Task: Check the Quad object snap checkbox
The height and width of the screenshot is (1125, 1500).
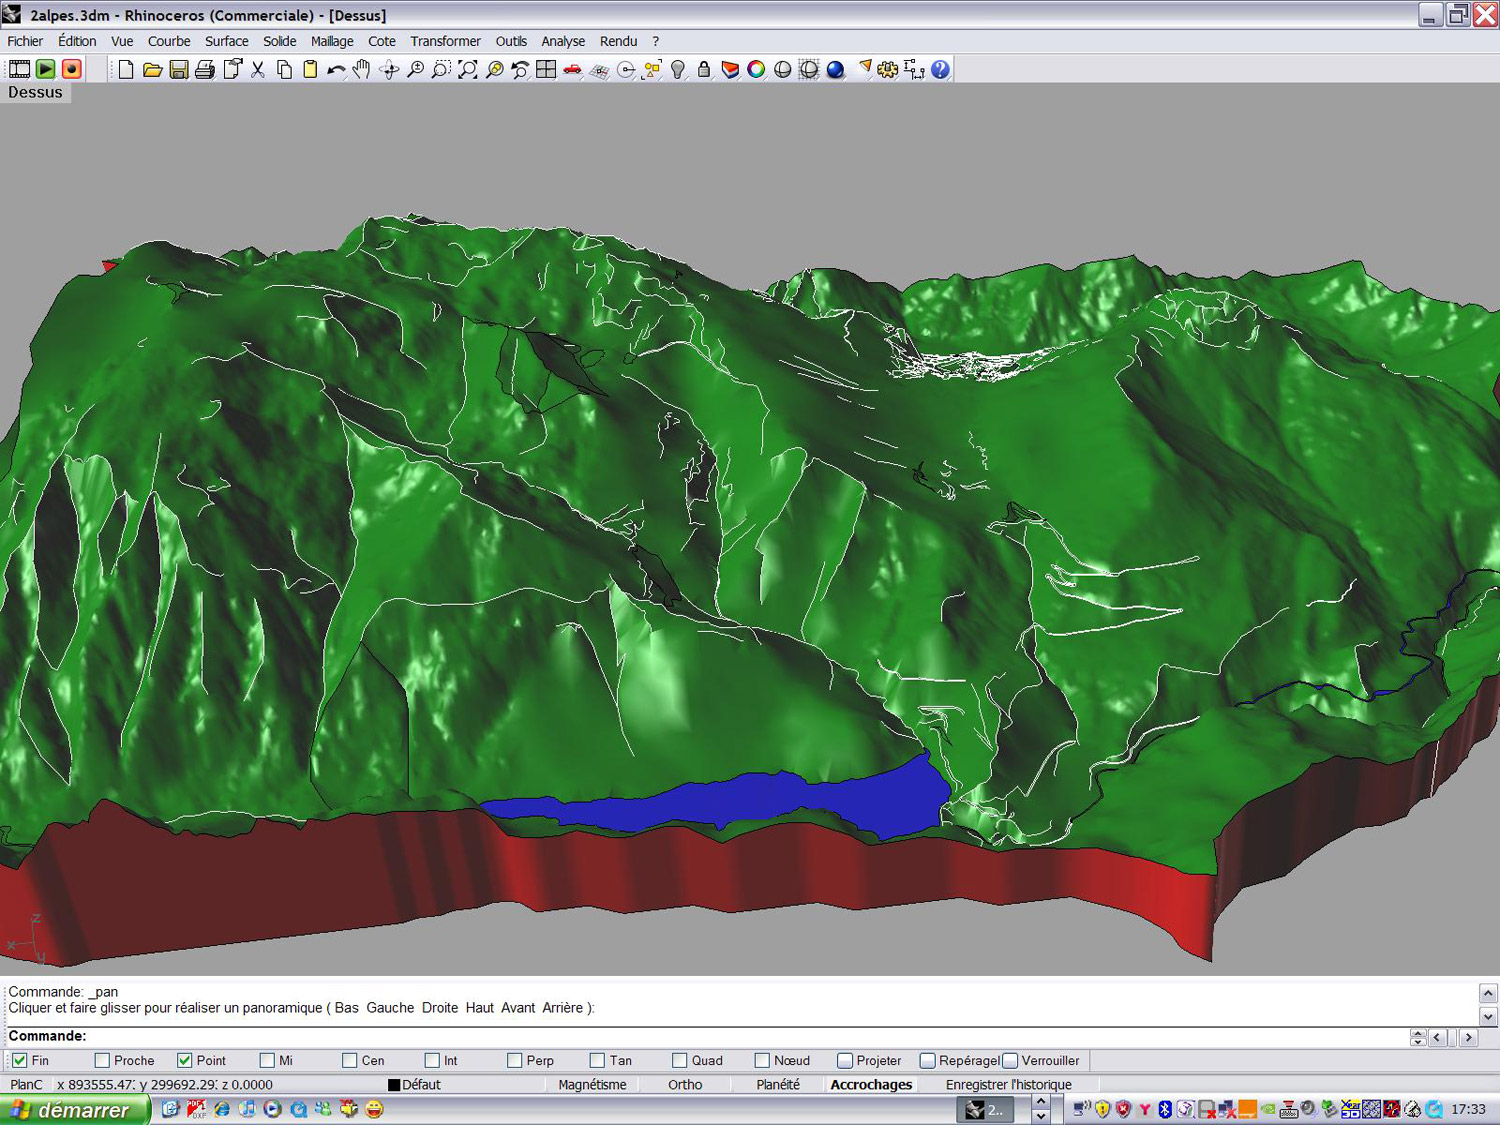Action: click(680, 1060)
